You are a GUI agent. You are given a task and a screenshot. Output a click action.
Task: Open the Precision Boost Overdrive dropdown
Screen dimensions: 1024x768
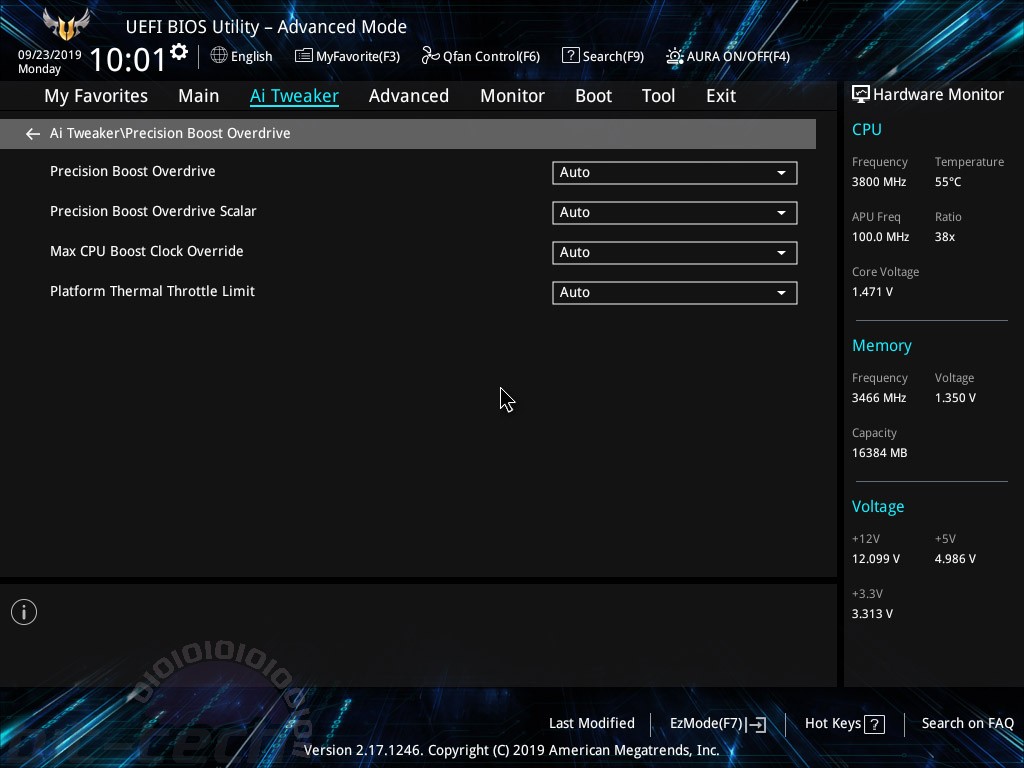(675, 172)
